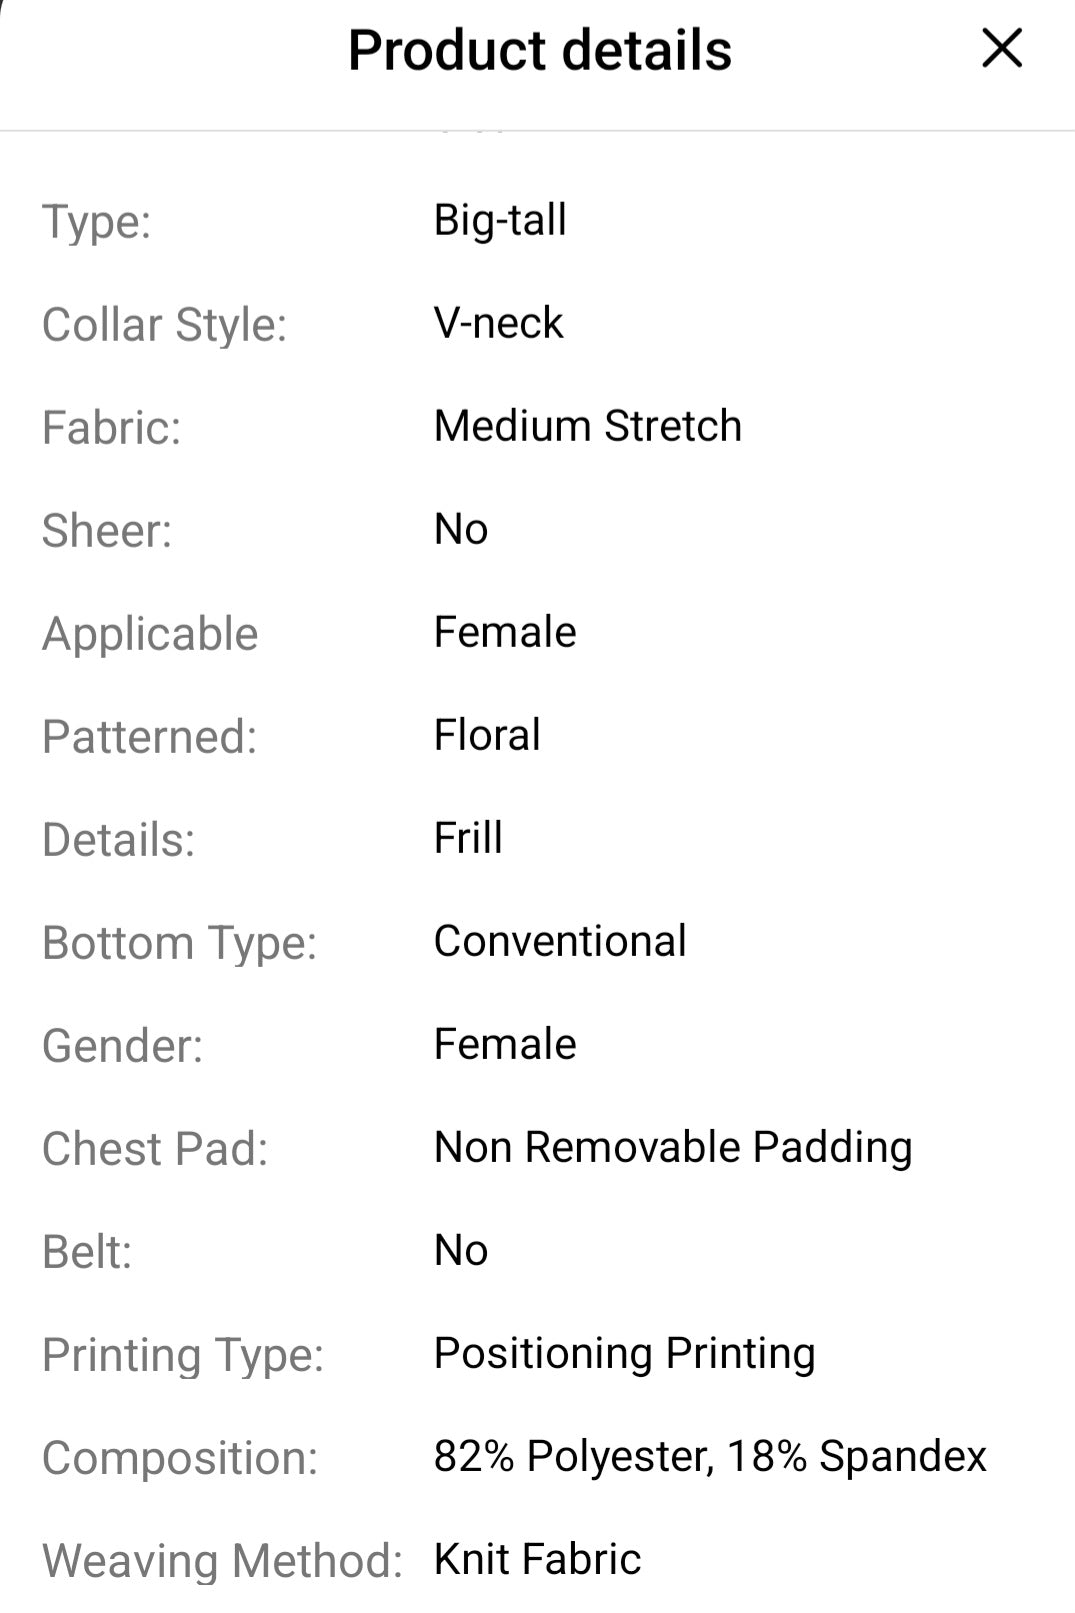Select the Positioning Printing value
1075x1613 pixels.
[624, 1353]
